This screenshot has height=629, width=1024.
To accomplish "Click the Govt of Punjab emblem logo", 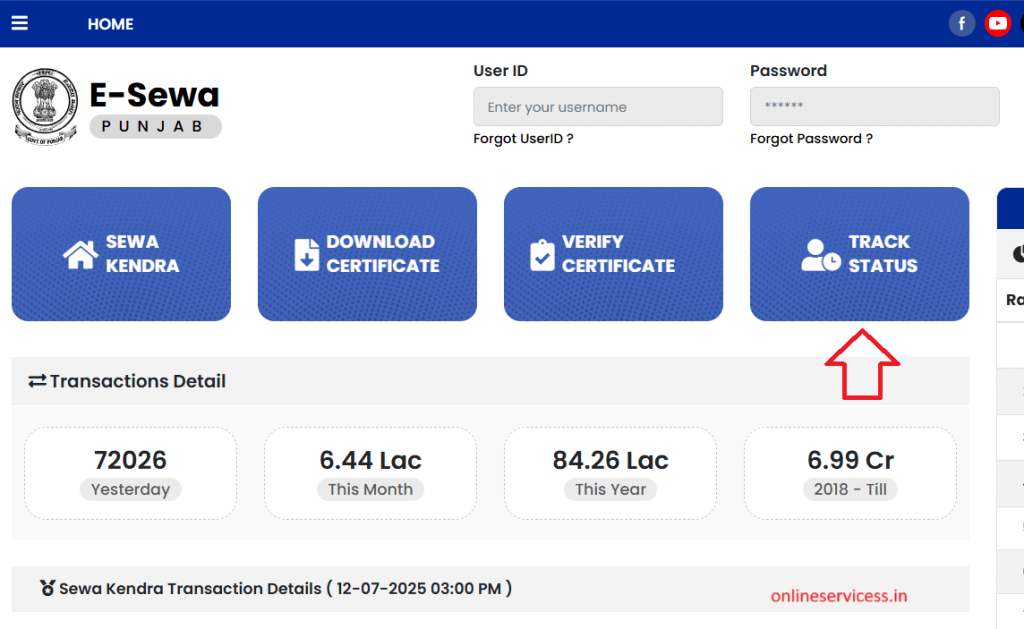I will 44,106.
